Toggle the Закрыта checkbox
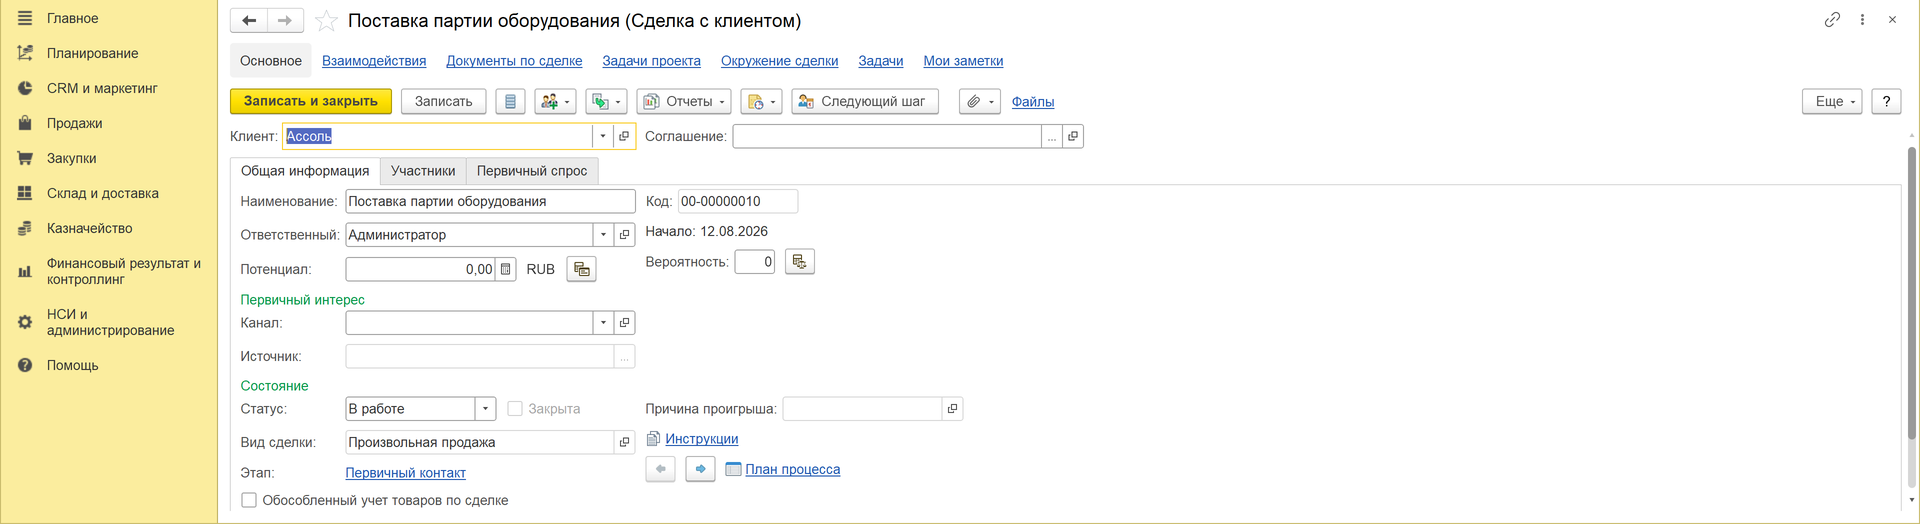Image resolution: width=1920 pixels, height=524 pixels. (515, 409)
